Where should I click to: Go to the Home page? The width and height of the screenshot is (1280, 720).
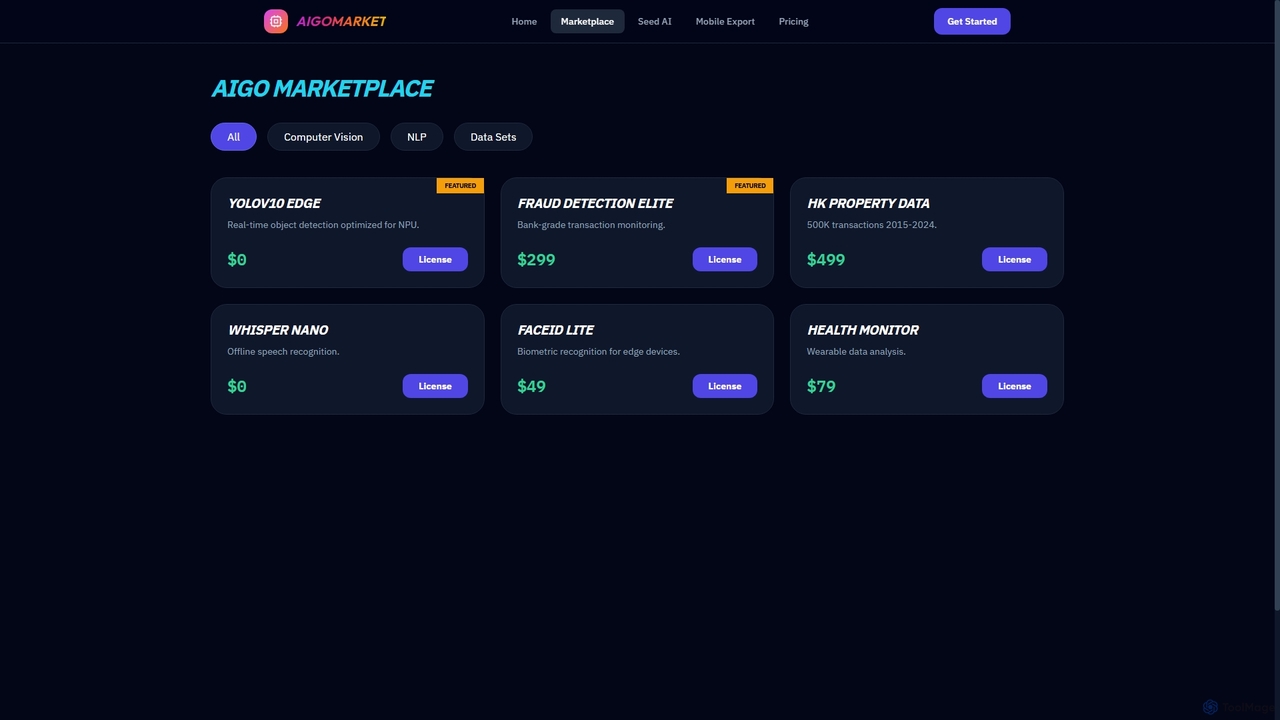click(524, 21)
